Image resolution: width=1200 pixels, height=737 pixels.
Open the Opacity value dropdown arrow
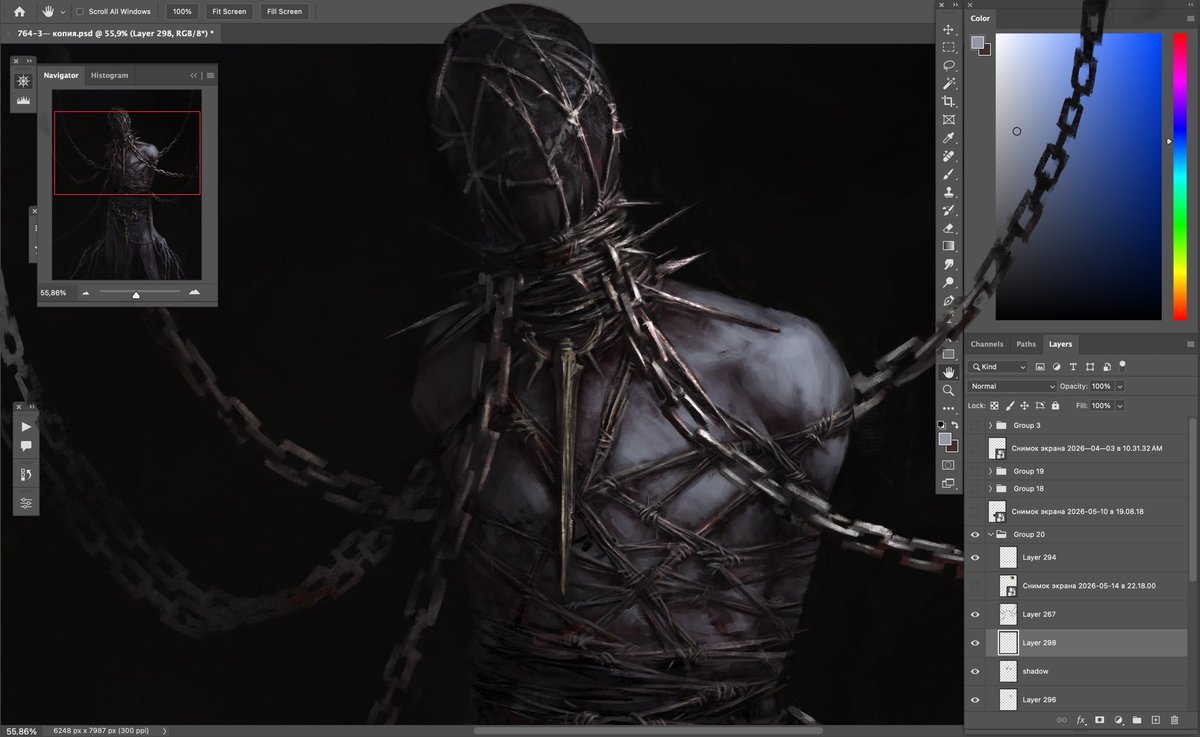(x=1120, y=386)
